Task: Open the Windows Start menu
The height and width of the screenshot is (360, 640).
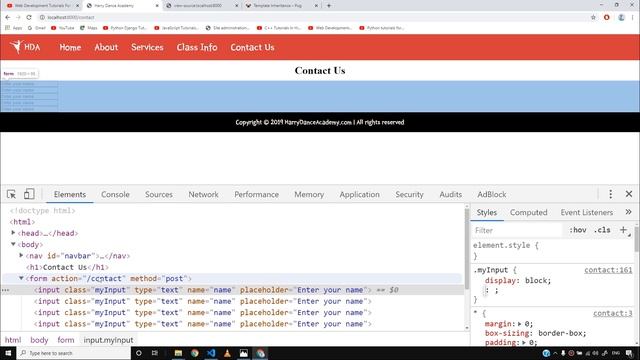Action: pos(8,353)
